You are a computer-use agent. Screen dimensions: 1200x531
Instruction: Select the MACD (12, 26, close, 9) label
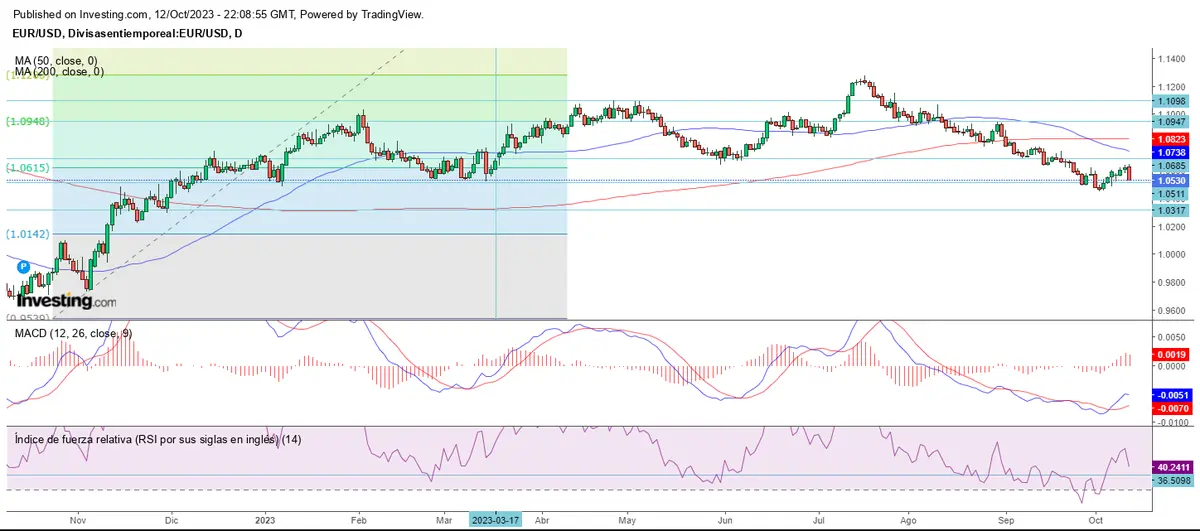point(70,332)
